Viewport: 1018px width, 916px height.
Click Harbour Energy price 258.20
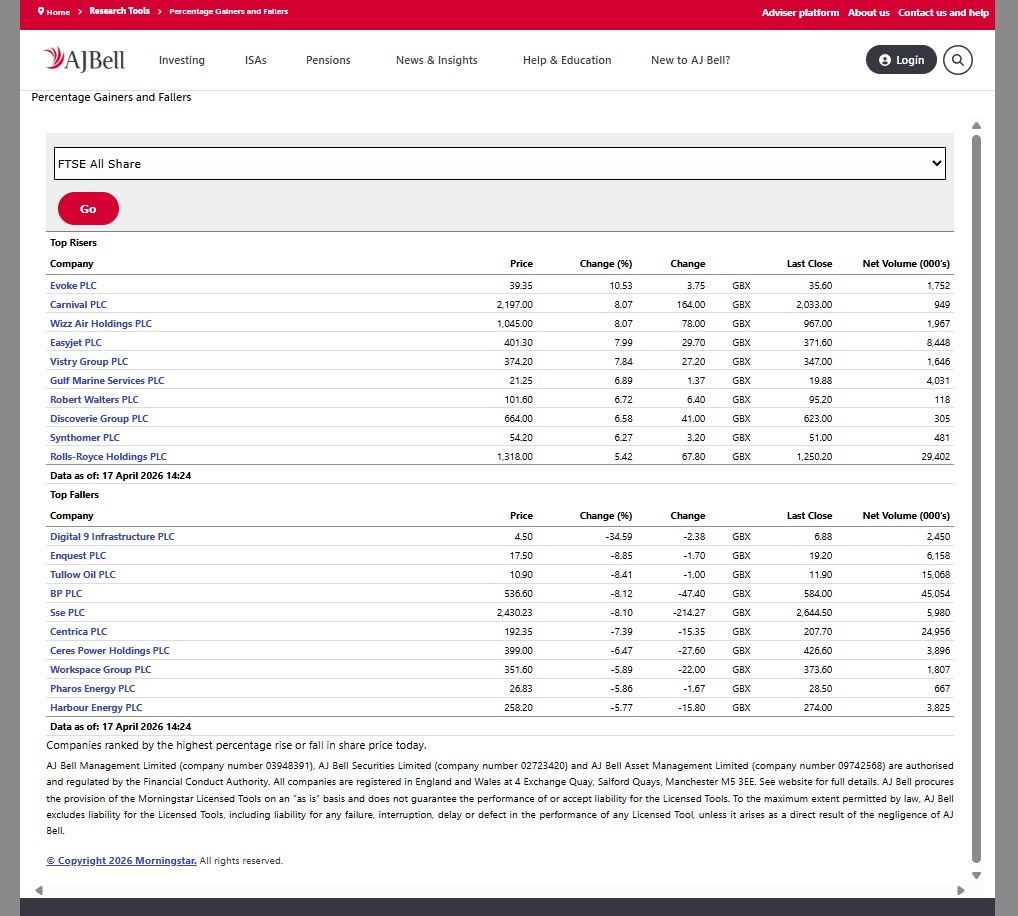pyautogui.click(x=519, y=708)
